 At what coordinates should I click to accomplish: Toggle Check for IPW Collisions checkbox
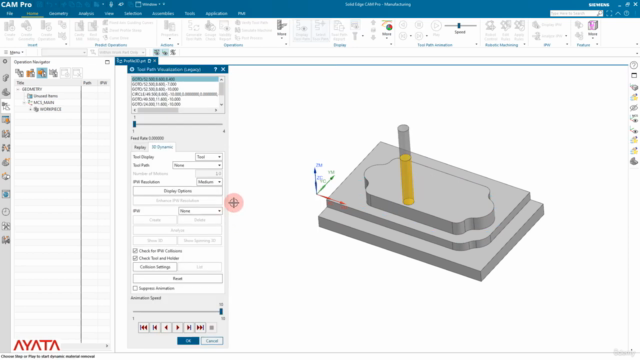135,251
